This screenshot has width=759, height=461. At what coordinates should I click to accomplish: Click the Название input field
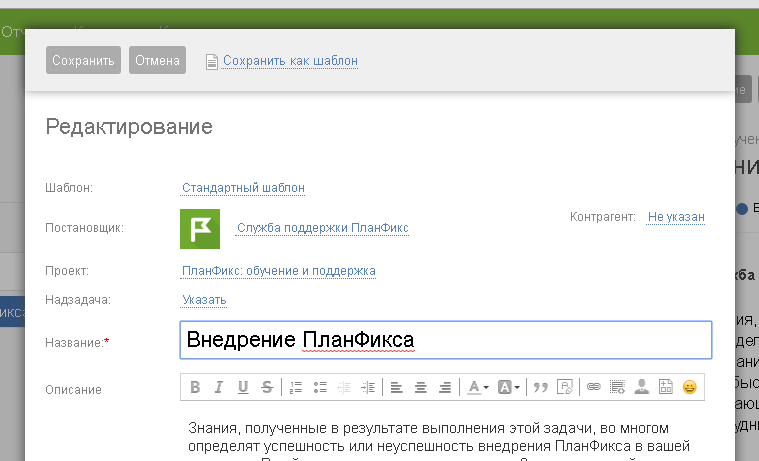point(445,340)
